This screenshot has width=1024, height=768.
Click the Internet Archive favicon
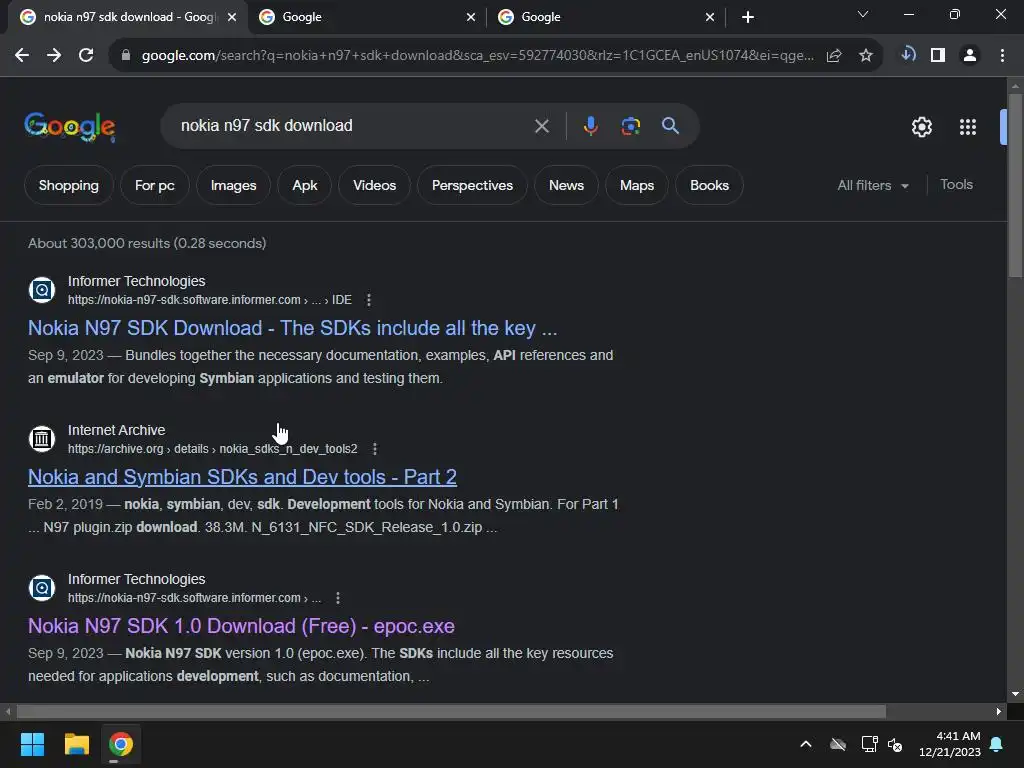42,438
